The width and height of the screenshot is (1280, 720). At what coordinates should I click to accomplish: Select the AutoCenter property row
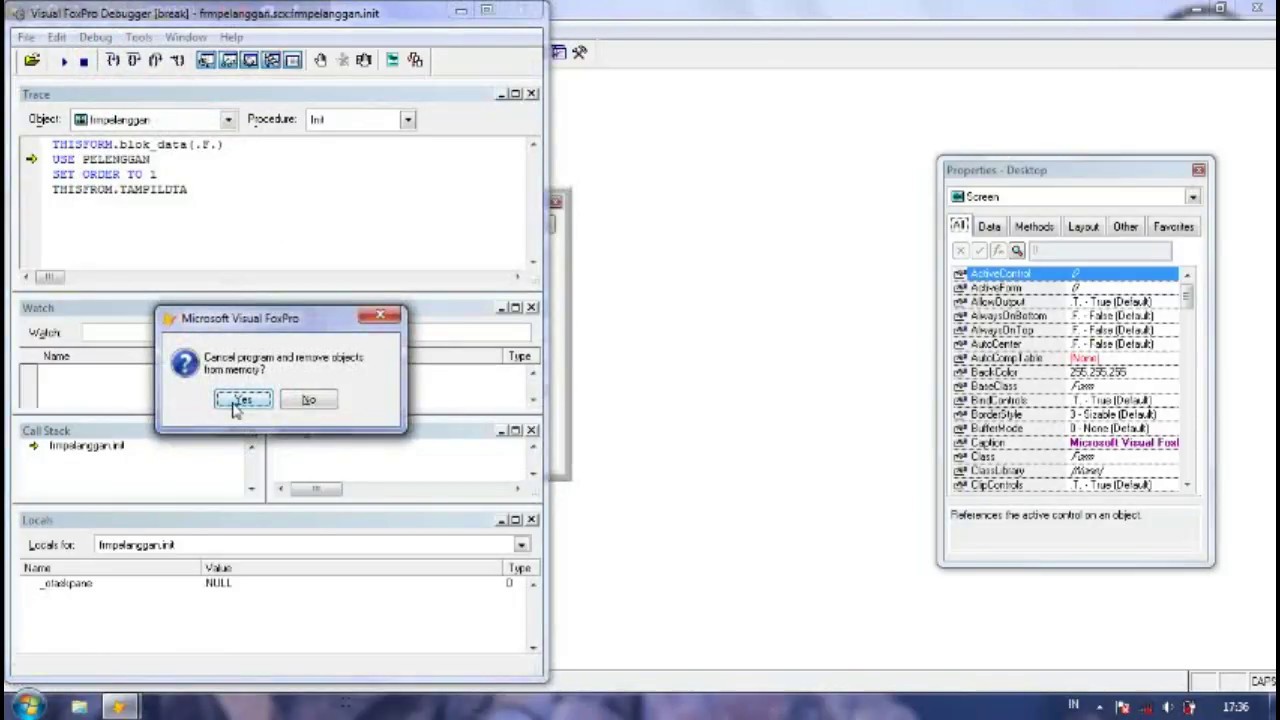[1066, 344]
